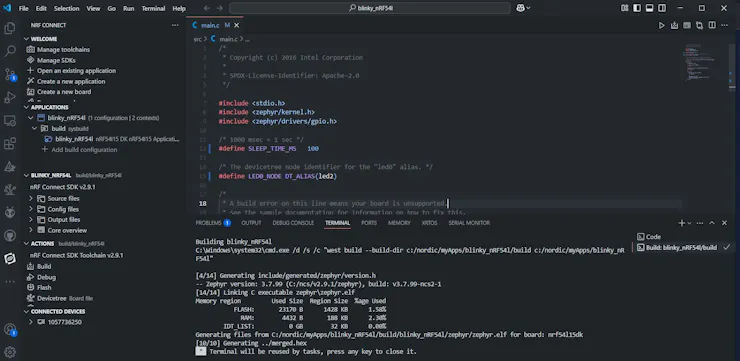Run the C file with play icon
This screenshot has height=361, width=740.
[x=662, y=25]
